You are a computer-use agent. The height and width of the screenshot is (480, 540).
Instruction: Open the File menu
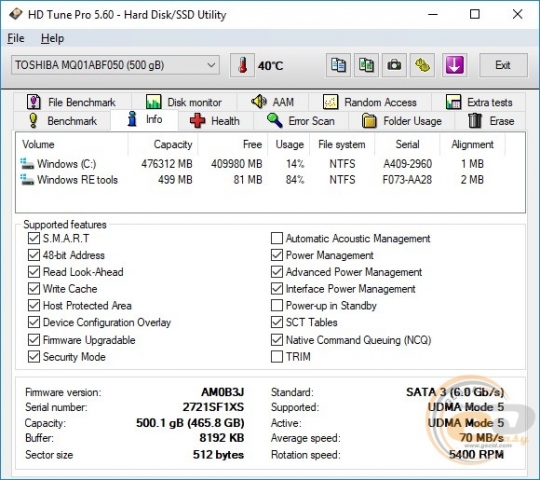16,38
